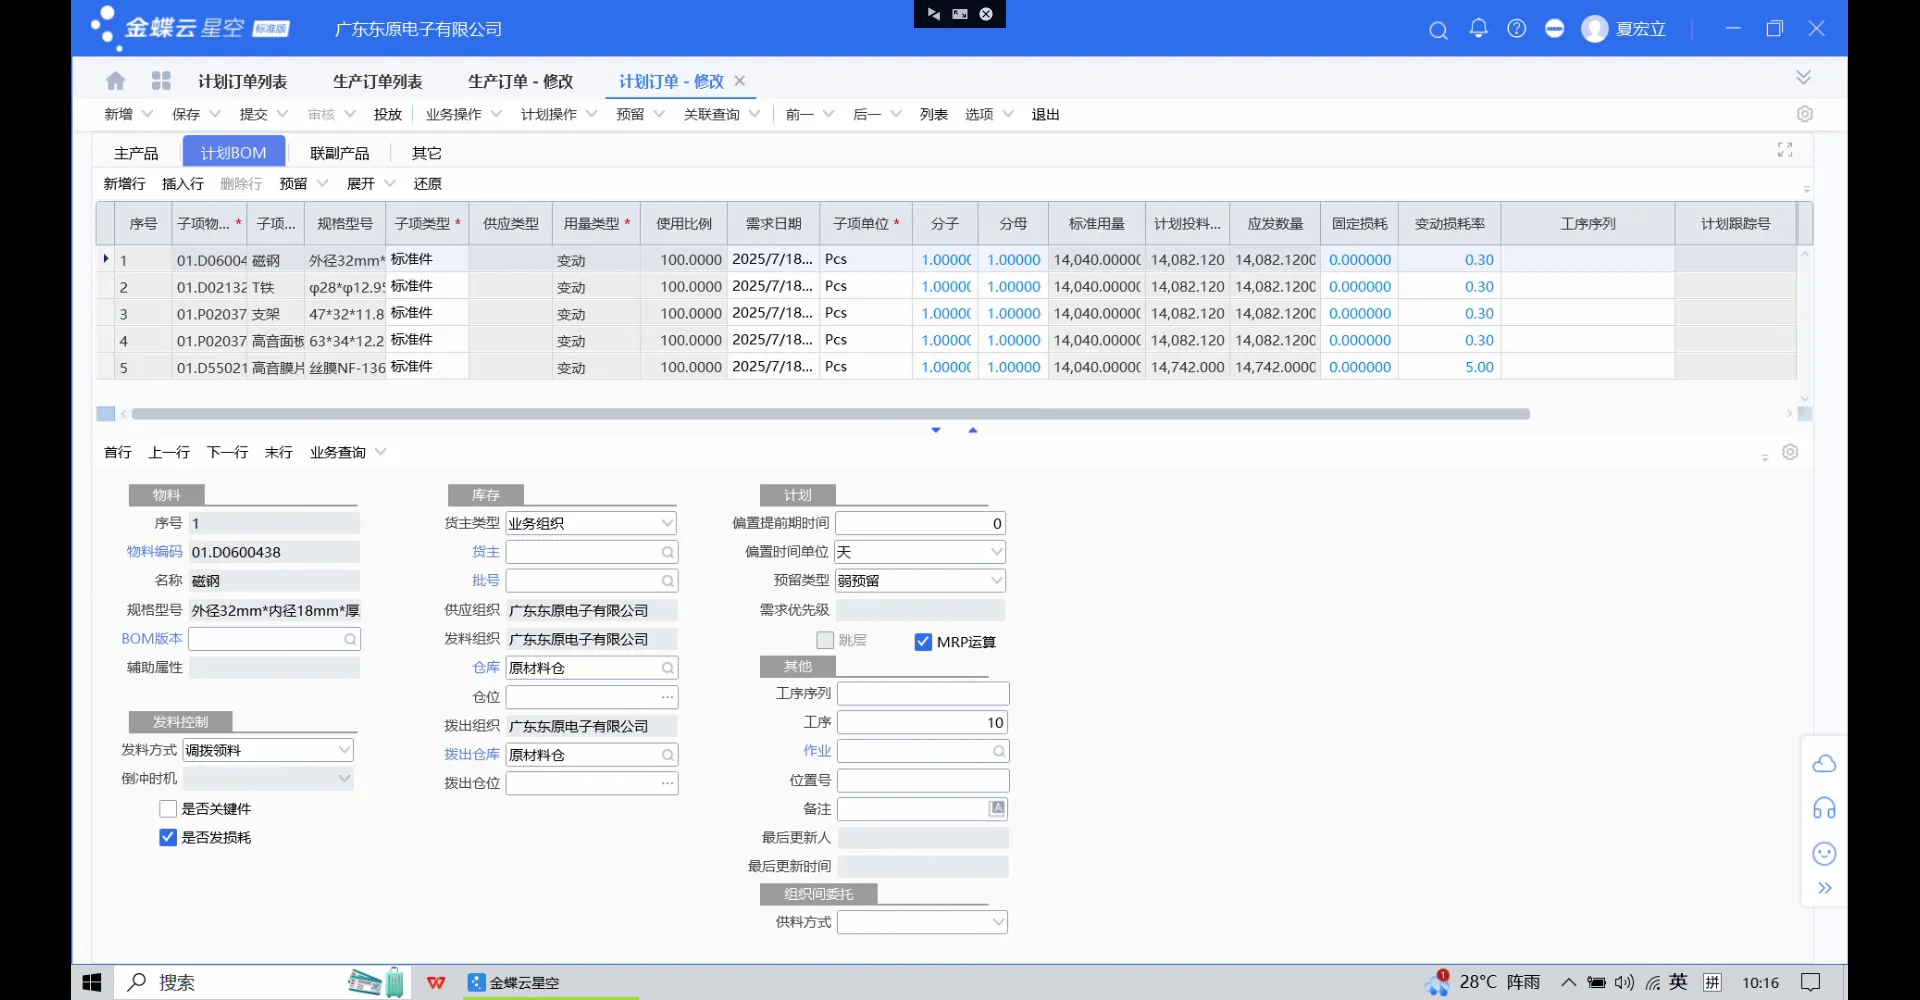Open the 货主类型 combo box

[667, 523]
